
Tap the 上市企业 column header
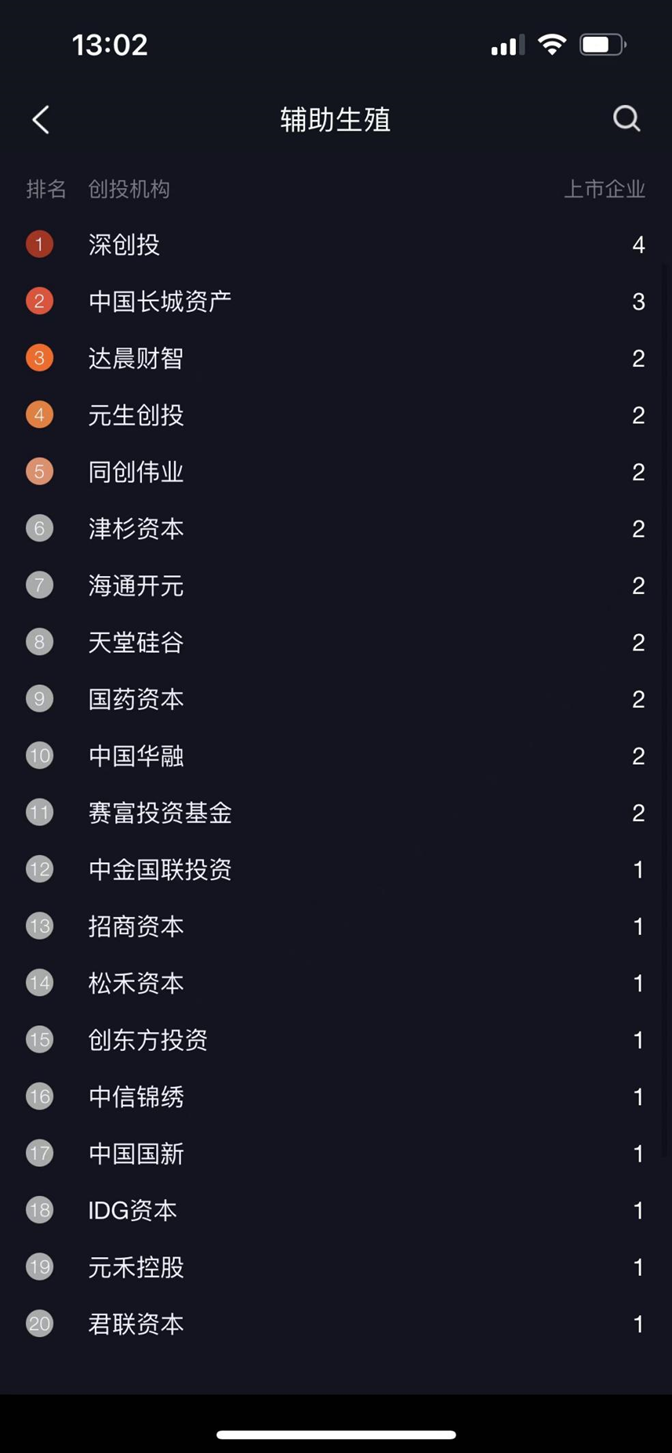[x=604, y=189]
